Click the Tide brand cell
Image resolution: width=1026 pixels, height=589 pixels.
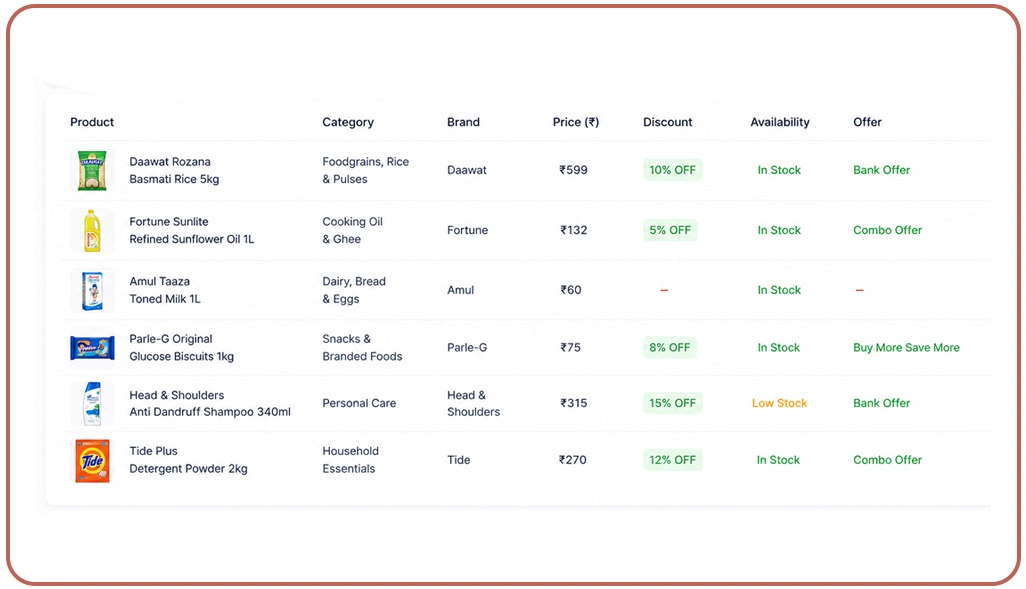(459, 460)
